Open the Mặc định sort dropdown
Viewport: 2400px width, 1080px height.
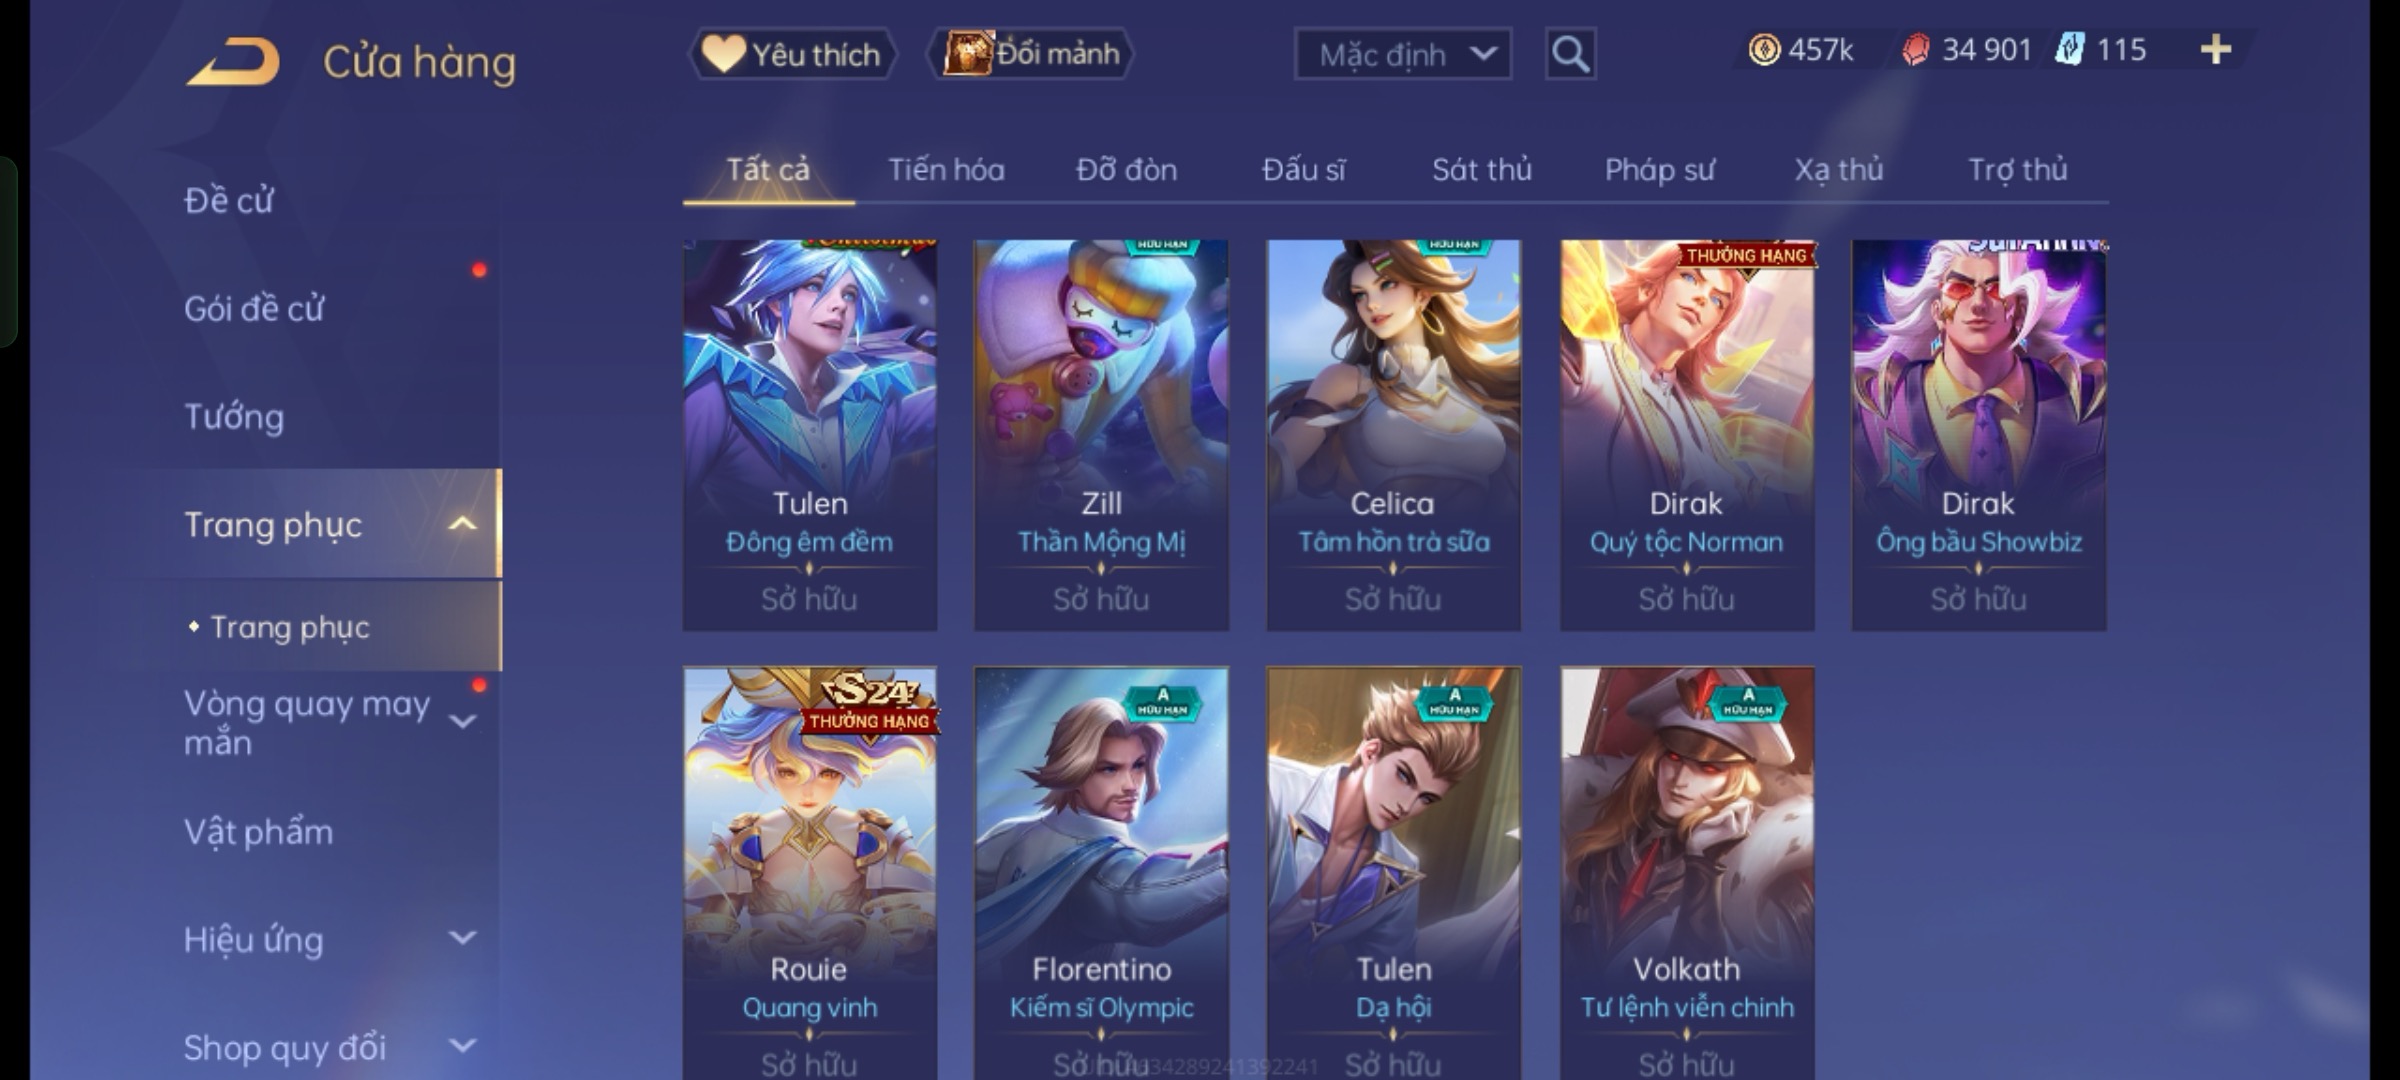coord(1402,54)
